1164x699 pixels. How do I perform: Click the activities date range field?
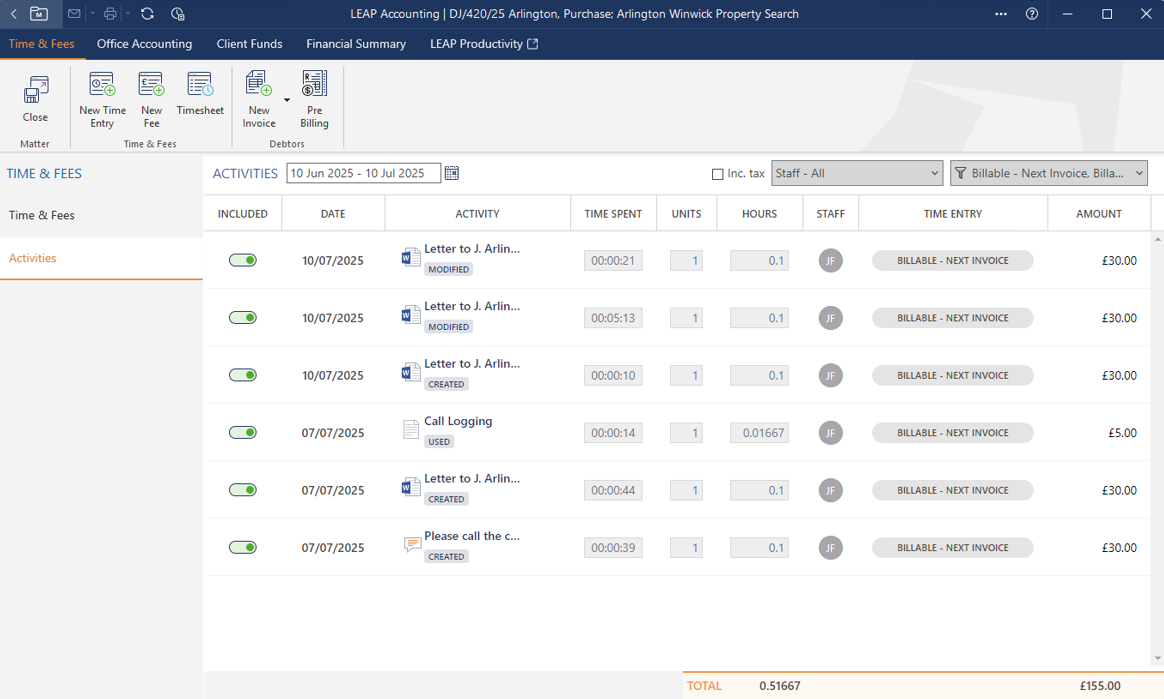point(363,174)
